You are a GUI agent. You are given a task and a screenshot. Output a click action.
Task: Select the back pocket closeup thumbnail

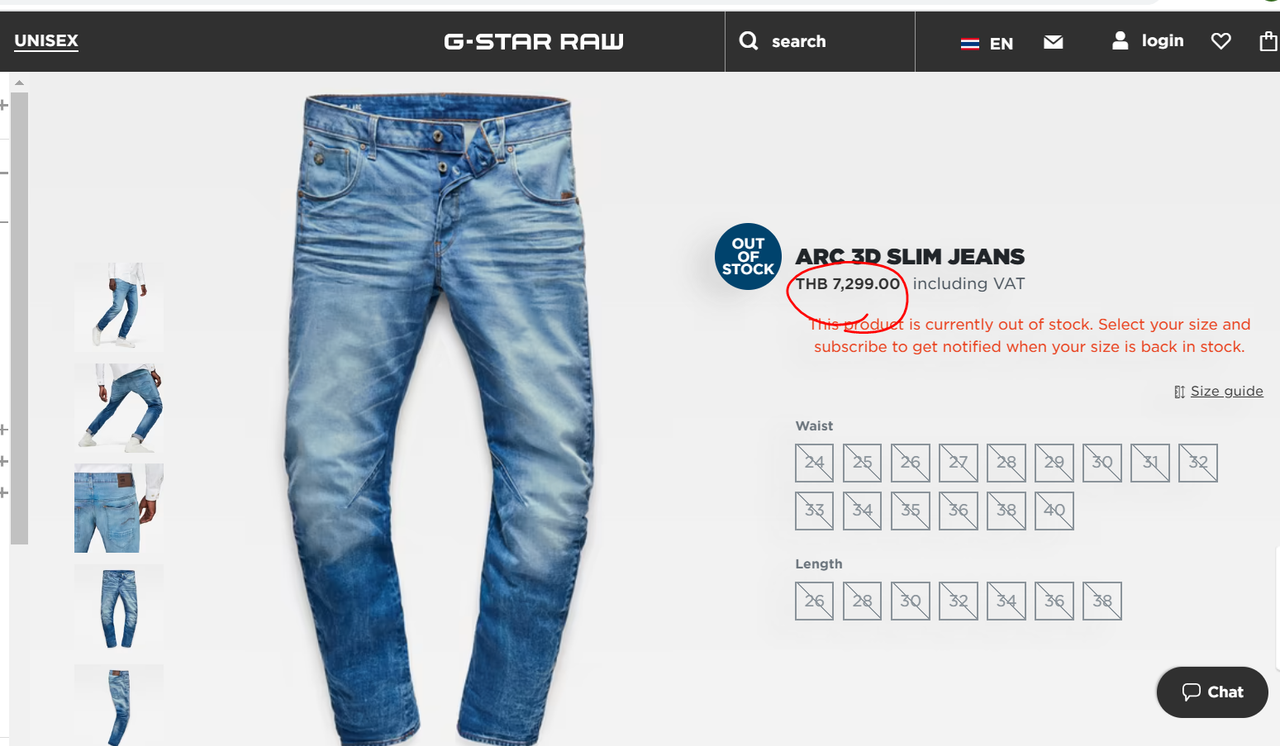(118, 508)
